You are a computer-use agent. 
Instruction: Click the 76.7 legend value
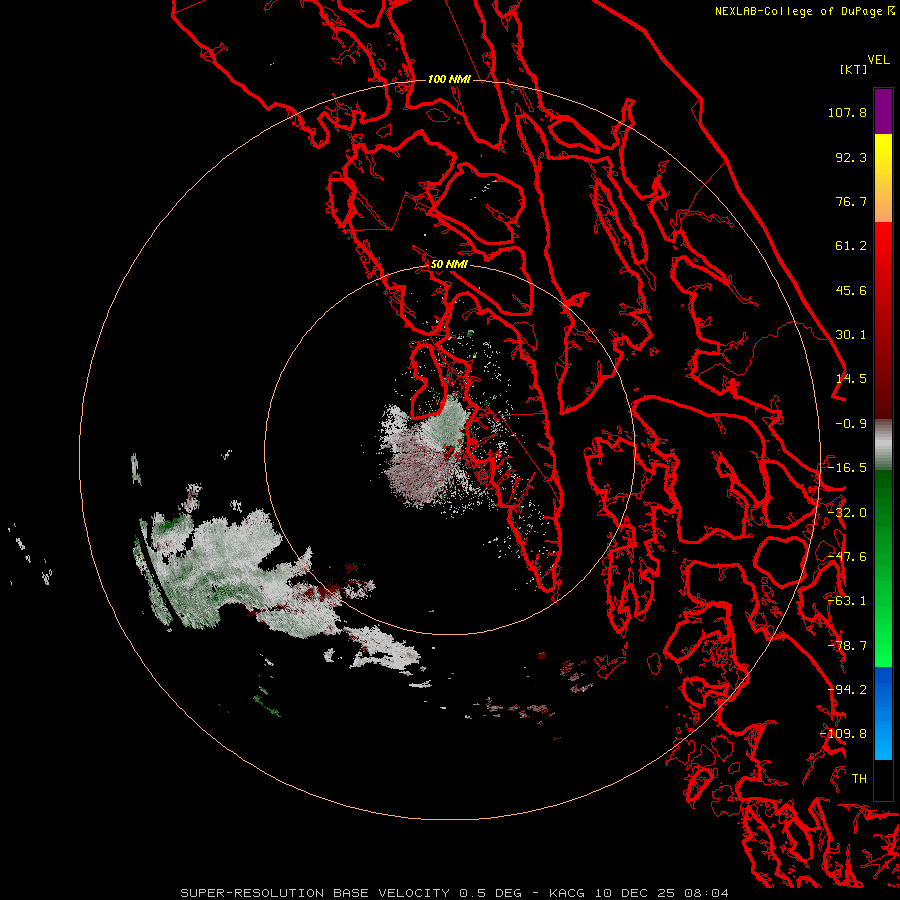point(851,201)
